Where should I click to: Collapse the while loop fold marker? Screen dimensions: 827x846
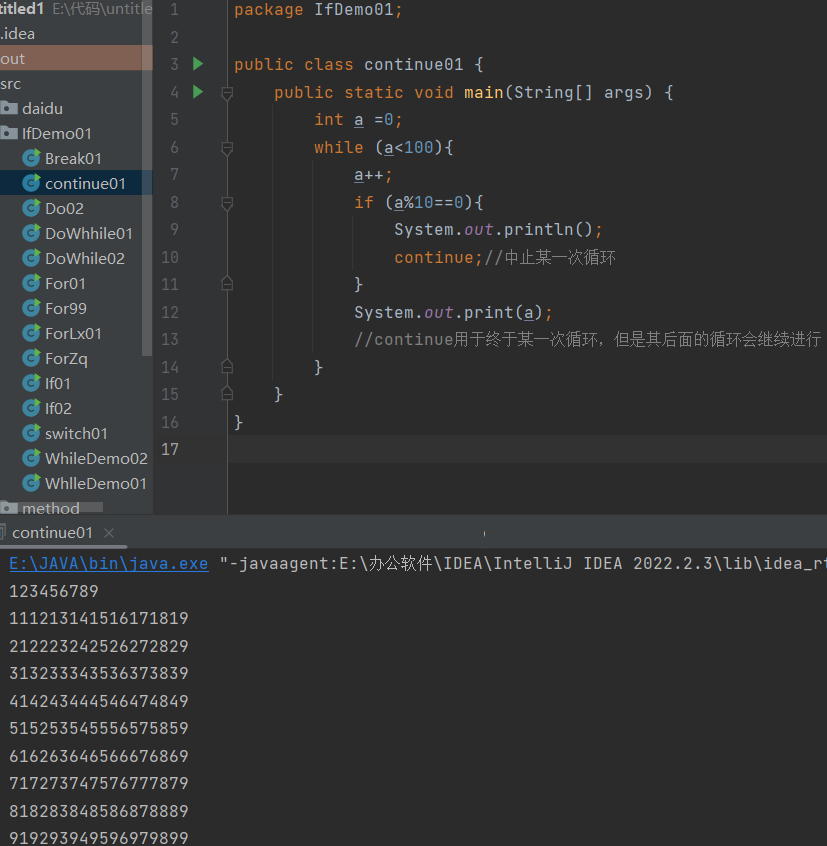tap(227, 148)
